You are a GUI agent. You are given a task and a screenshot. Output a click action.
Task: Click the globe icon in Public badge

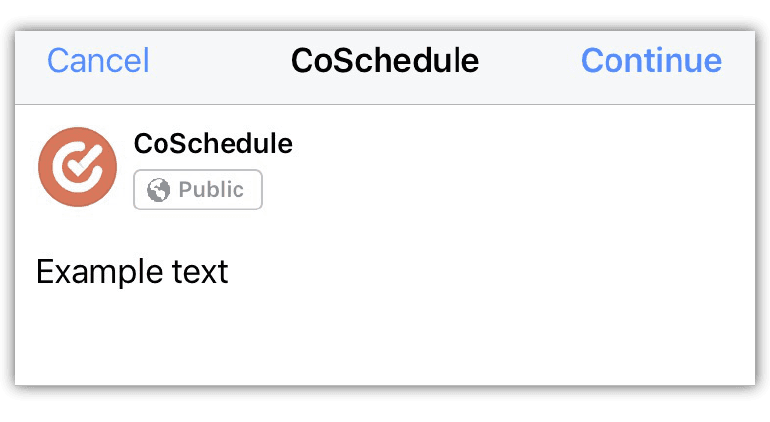(158, 190)
